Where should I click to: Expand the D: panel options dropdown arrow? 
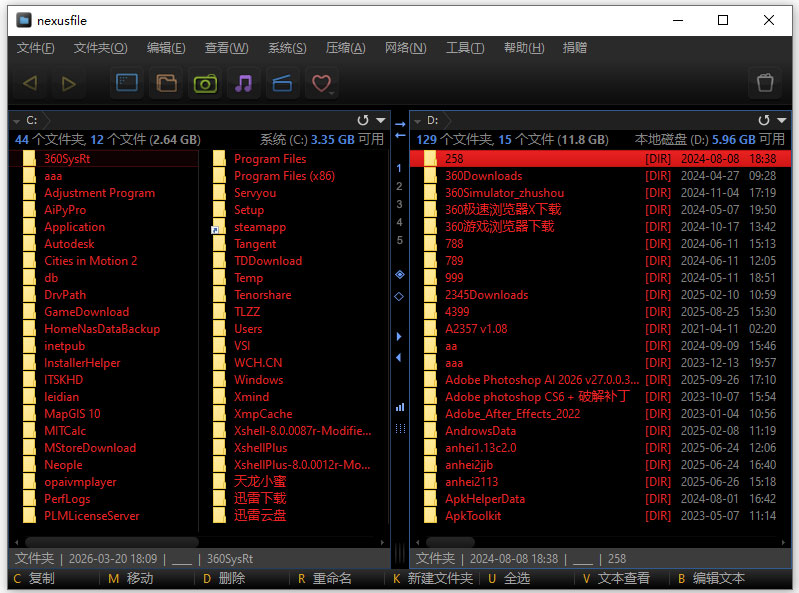[x=782, y=120]
